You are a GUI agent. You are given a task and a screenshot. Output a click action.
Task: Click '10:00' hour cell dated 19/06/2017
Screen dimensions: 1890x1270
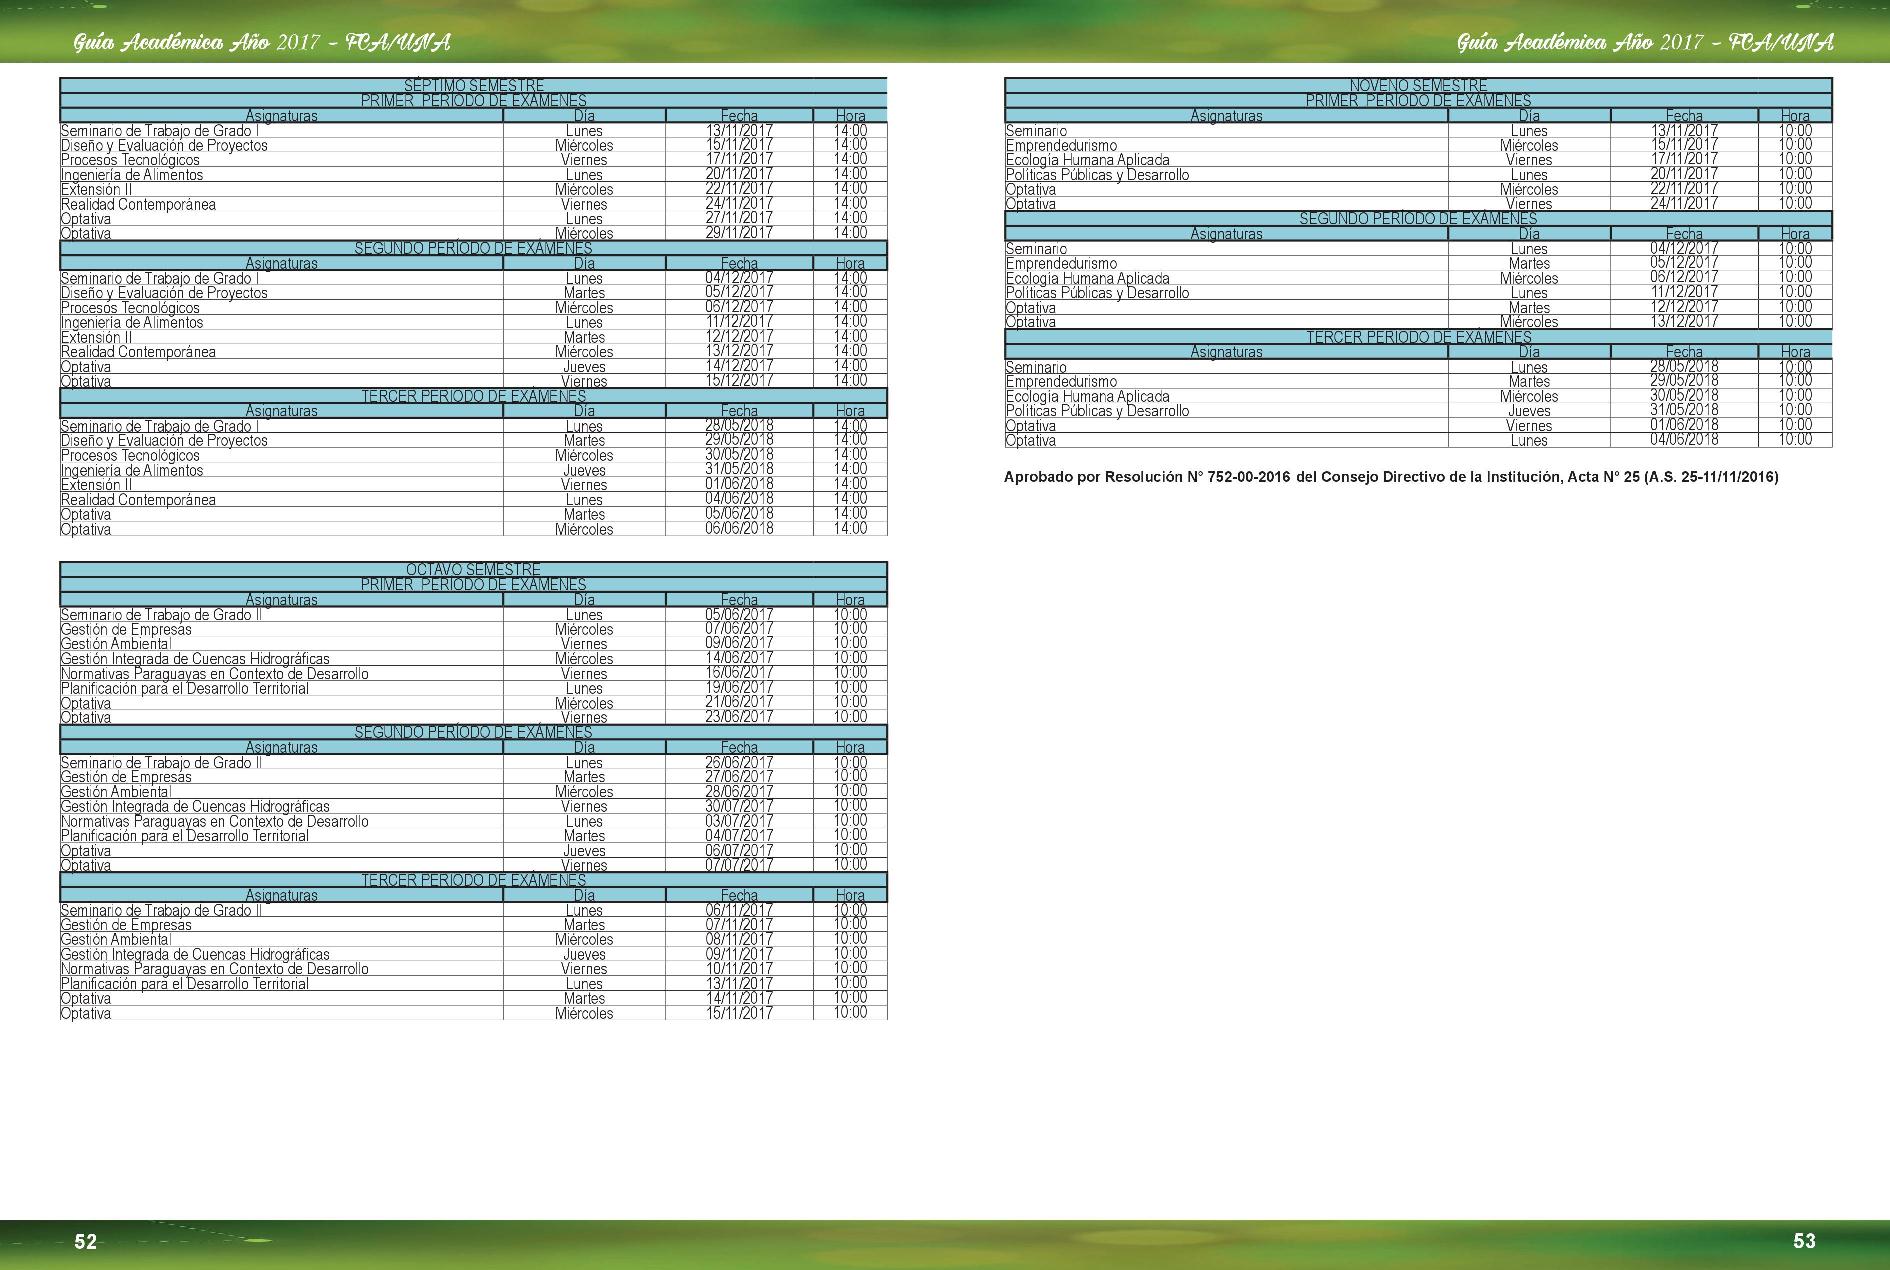tap(850, 688)
